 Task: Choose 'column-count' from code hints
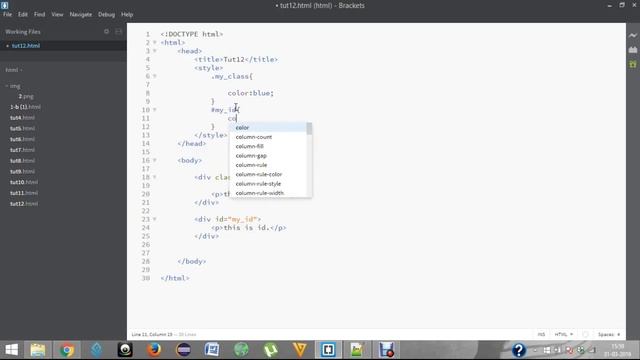(268, 137)
